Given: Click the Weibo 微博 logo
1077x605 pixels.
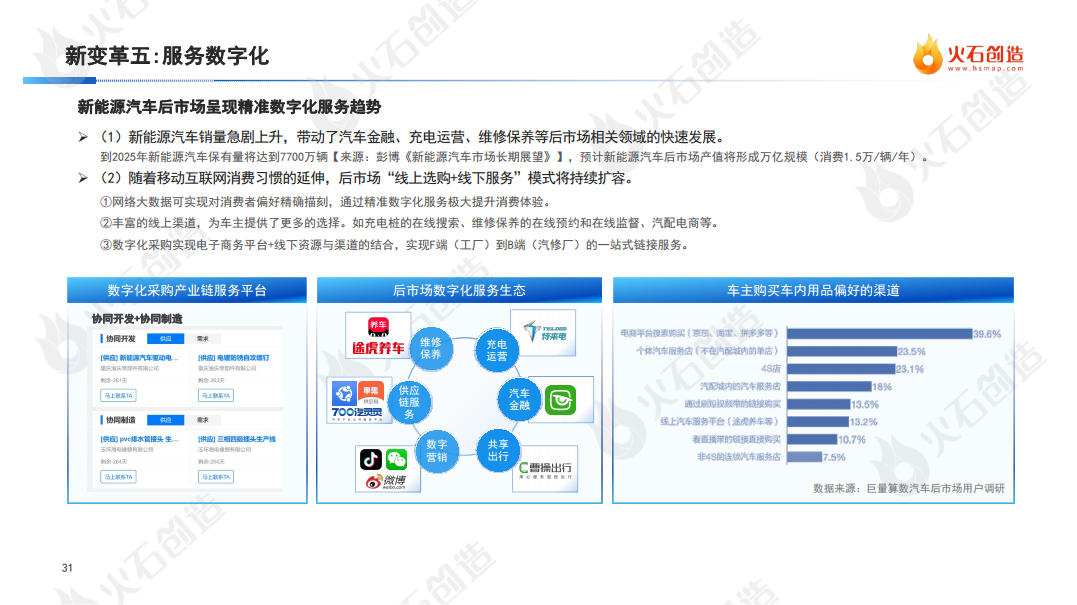Looking at the screenshot, I should point(386,481).
